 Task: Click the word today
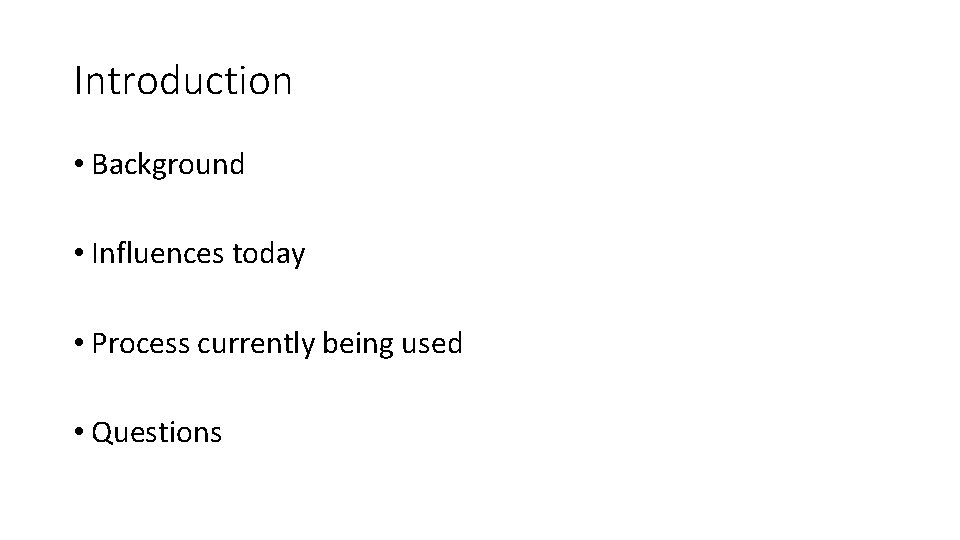tap(268, 254)
